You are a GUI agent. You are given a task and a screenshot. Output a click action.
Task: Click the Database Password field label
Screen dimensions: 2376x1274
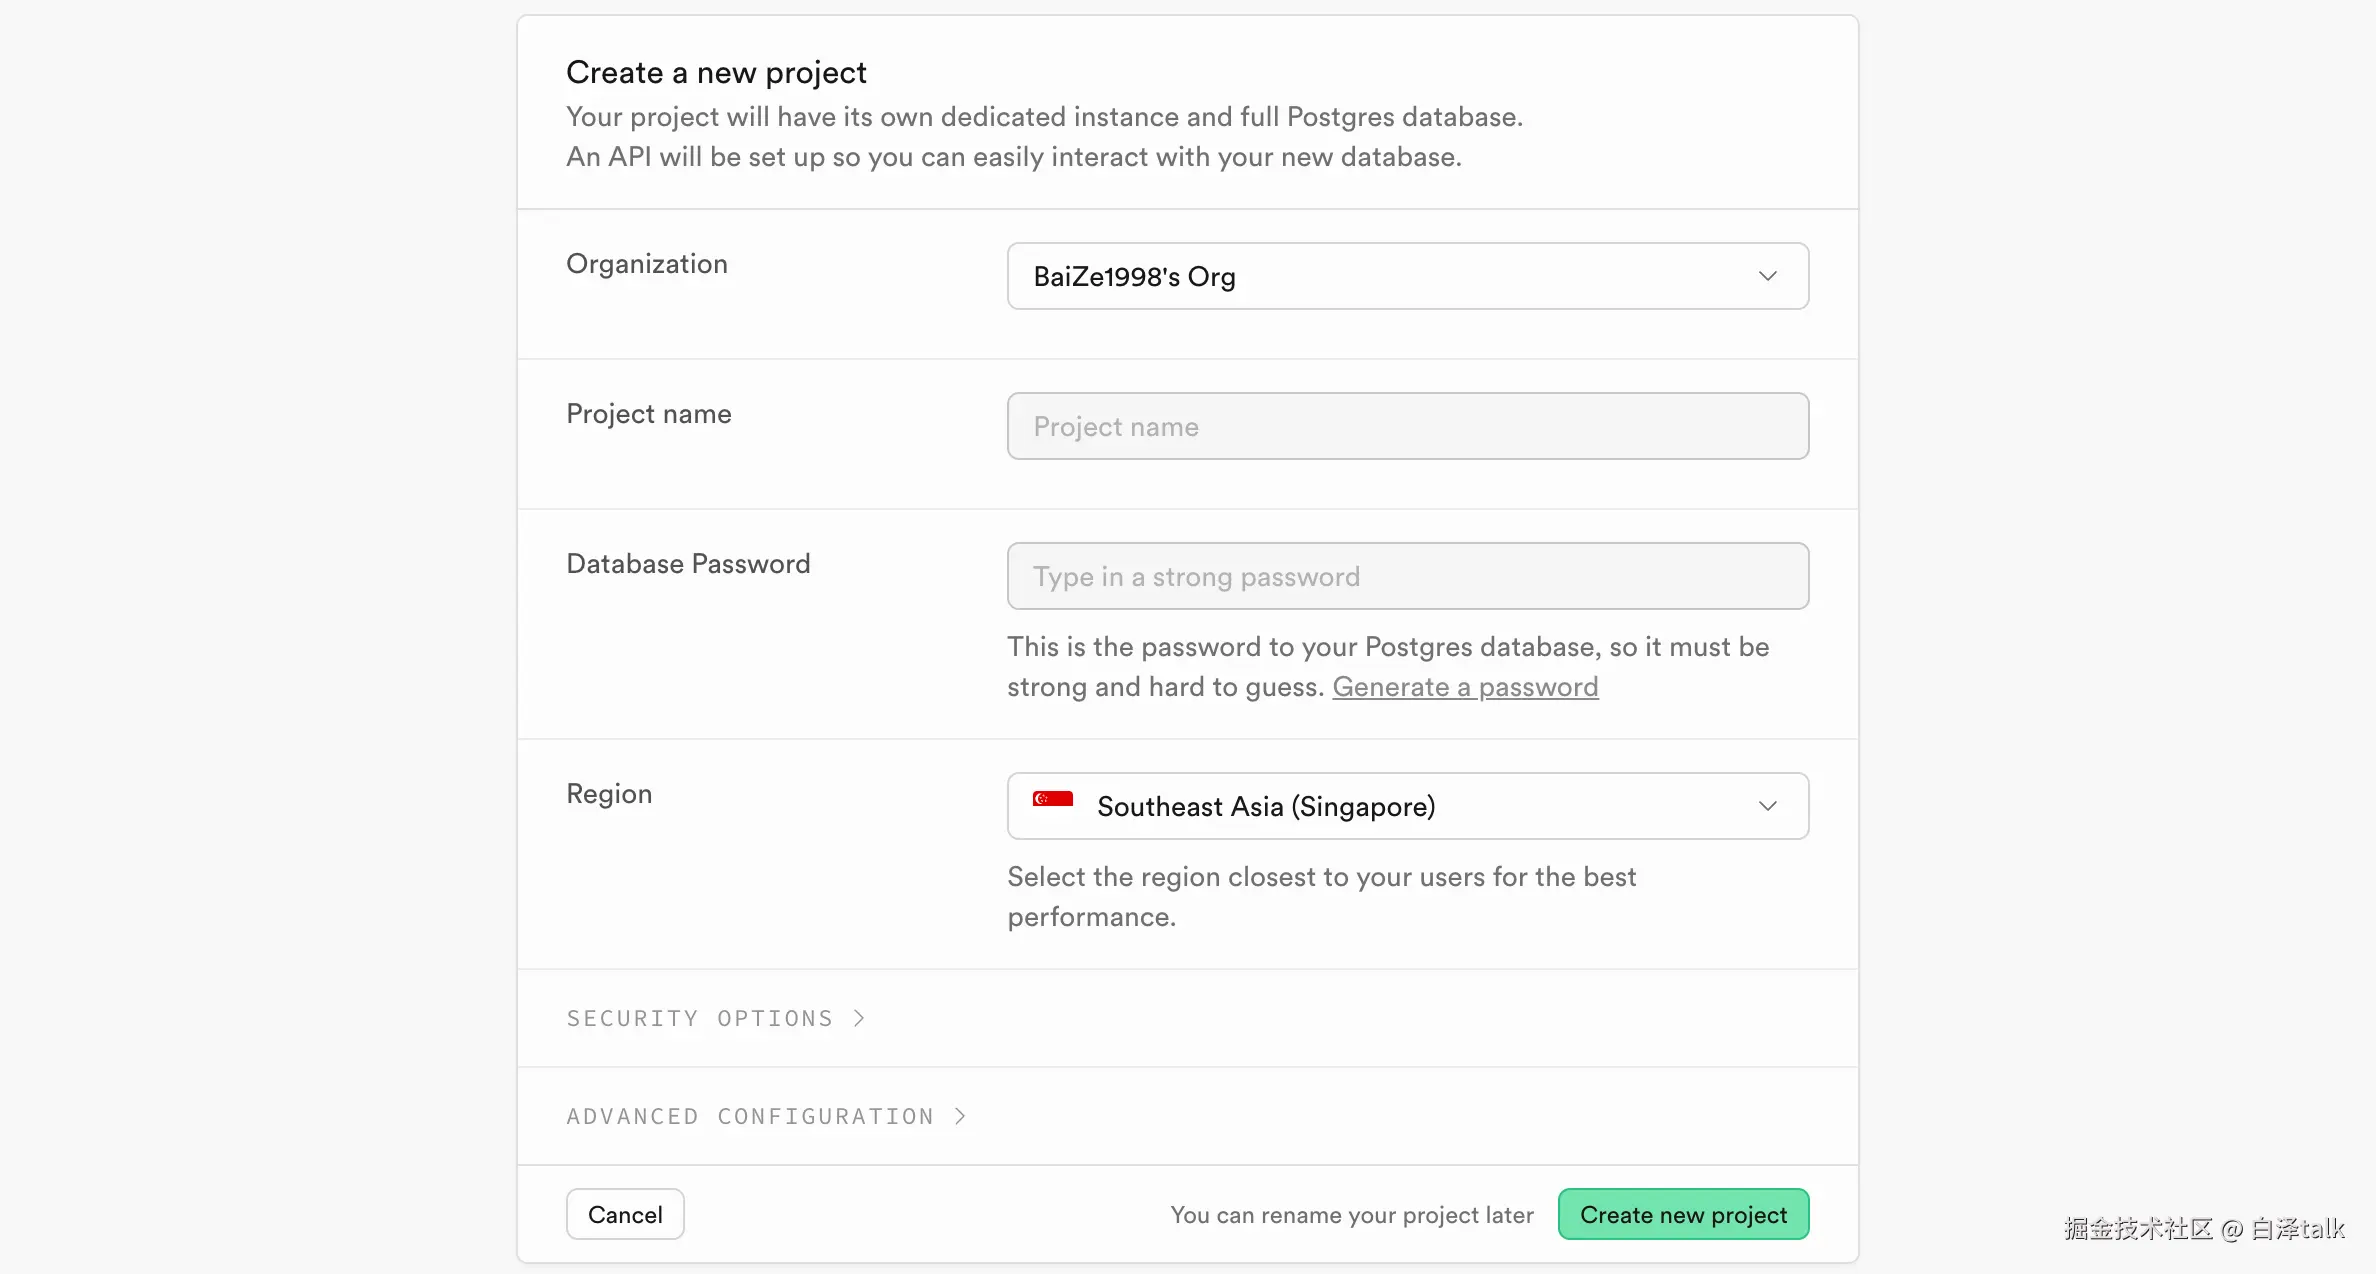coord(688,564)
